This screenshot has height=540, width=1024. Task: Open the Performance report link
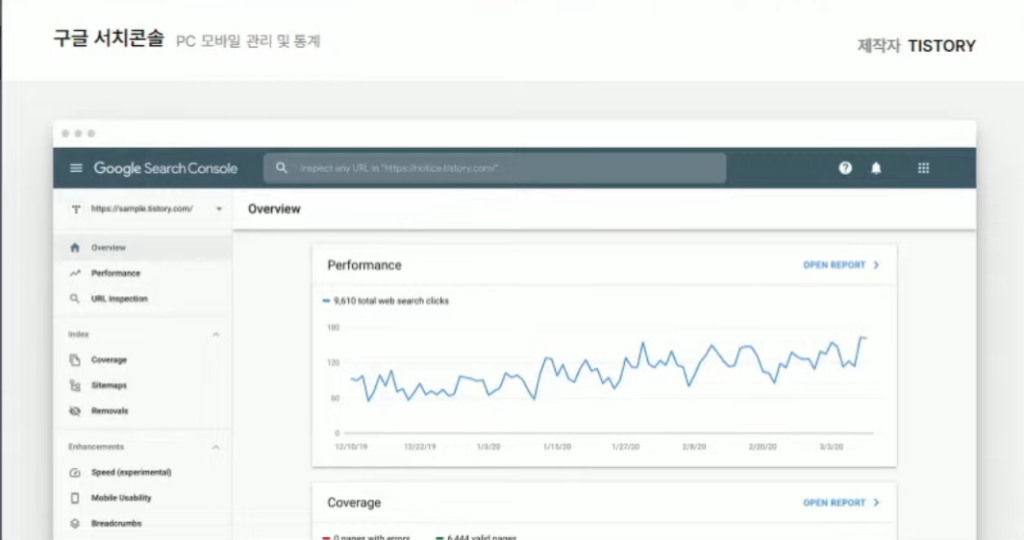click(x=840, y=266)
